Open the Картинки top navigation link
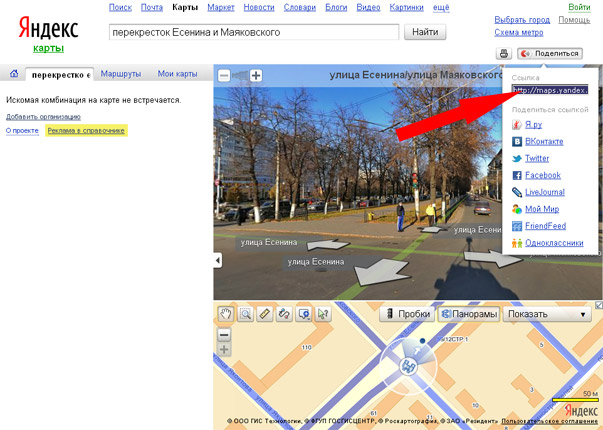The width and height of the screenshot is (603, 430). click(x=406, y=7)
